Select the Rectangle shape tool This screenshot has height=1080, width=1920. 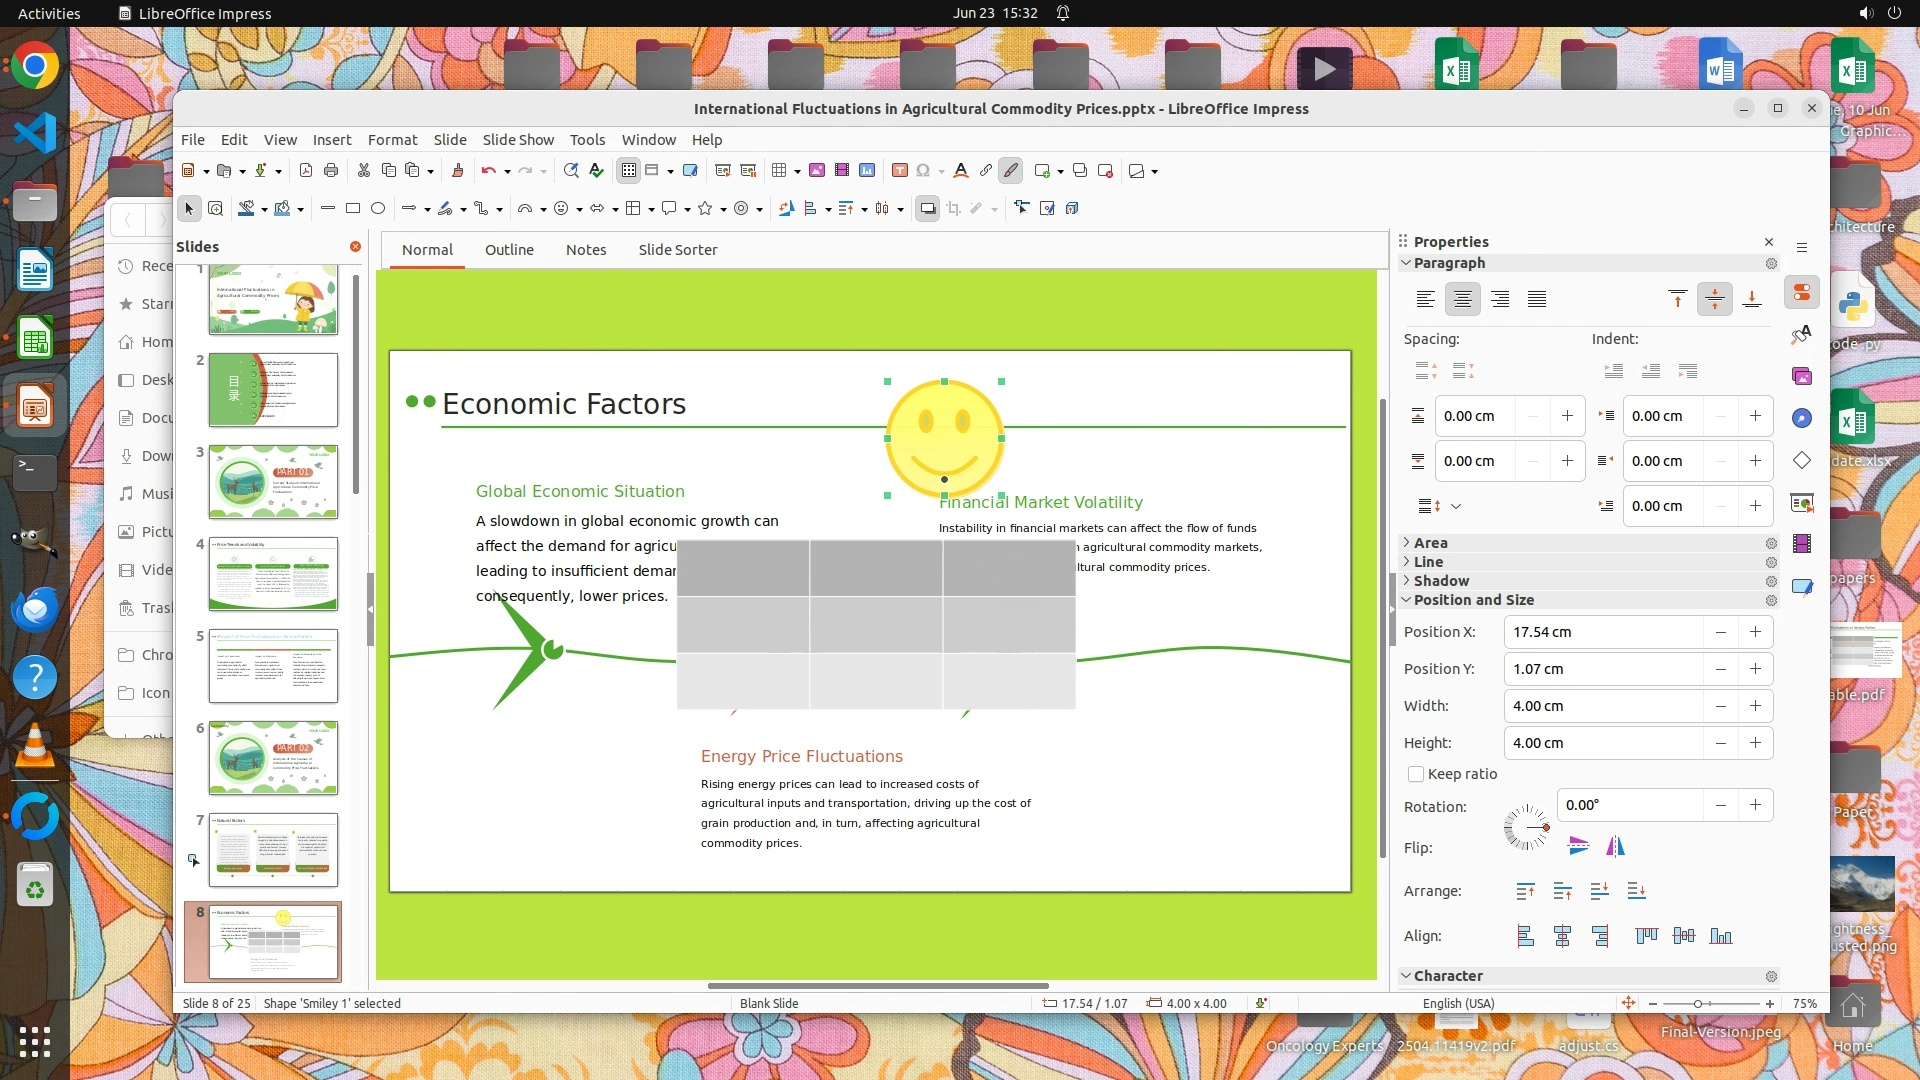(x=352, y=208)
